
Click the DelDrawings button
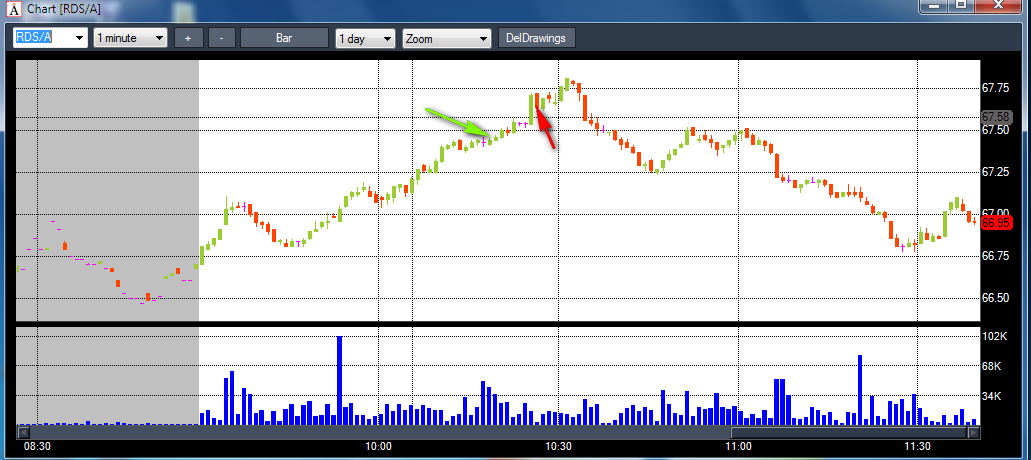[x=537, y=38]
